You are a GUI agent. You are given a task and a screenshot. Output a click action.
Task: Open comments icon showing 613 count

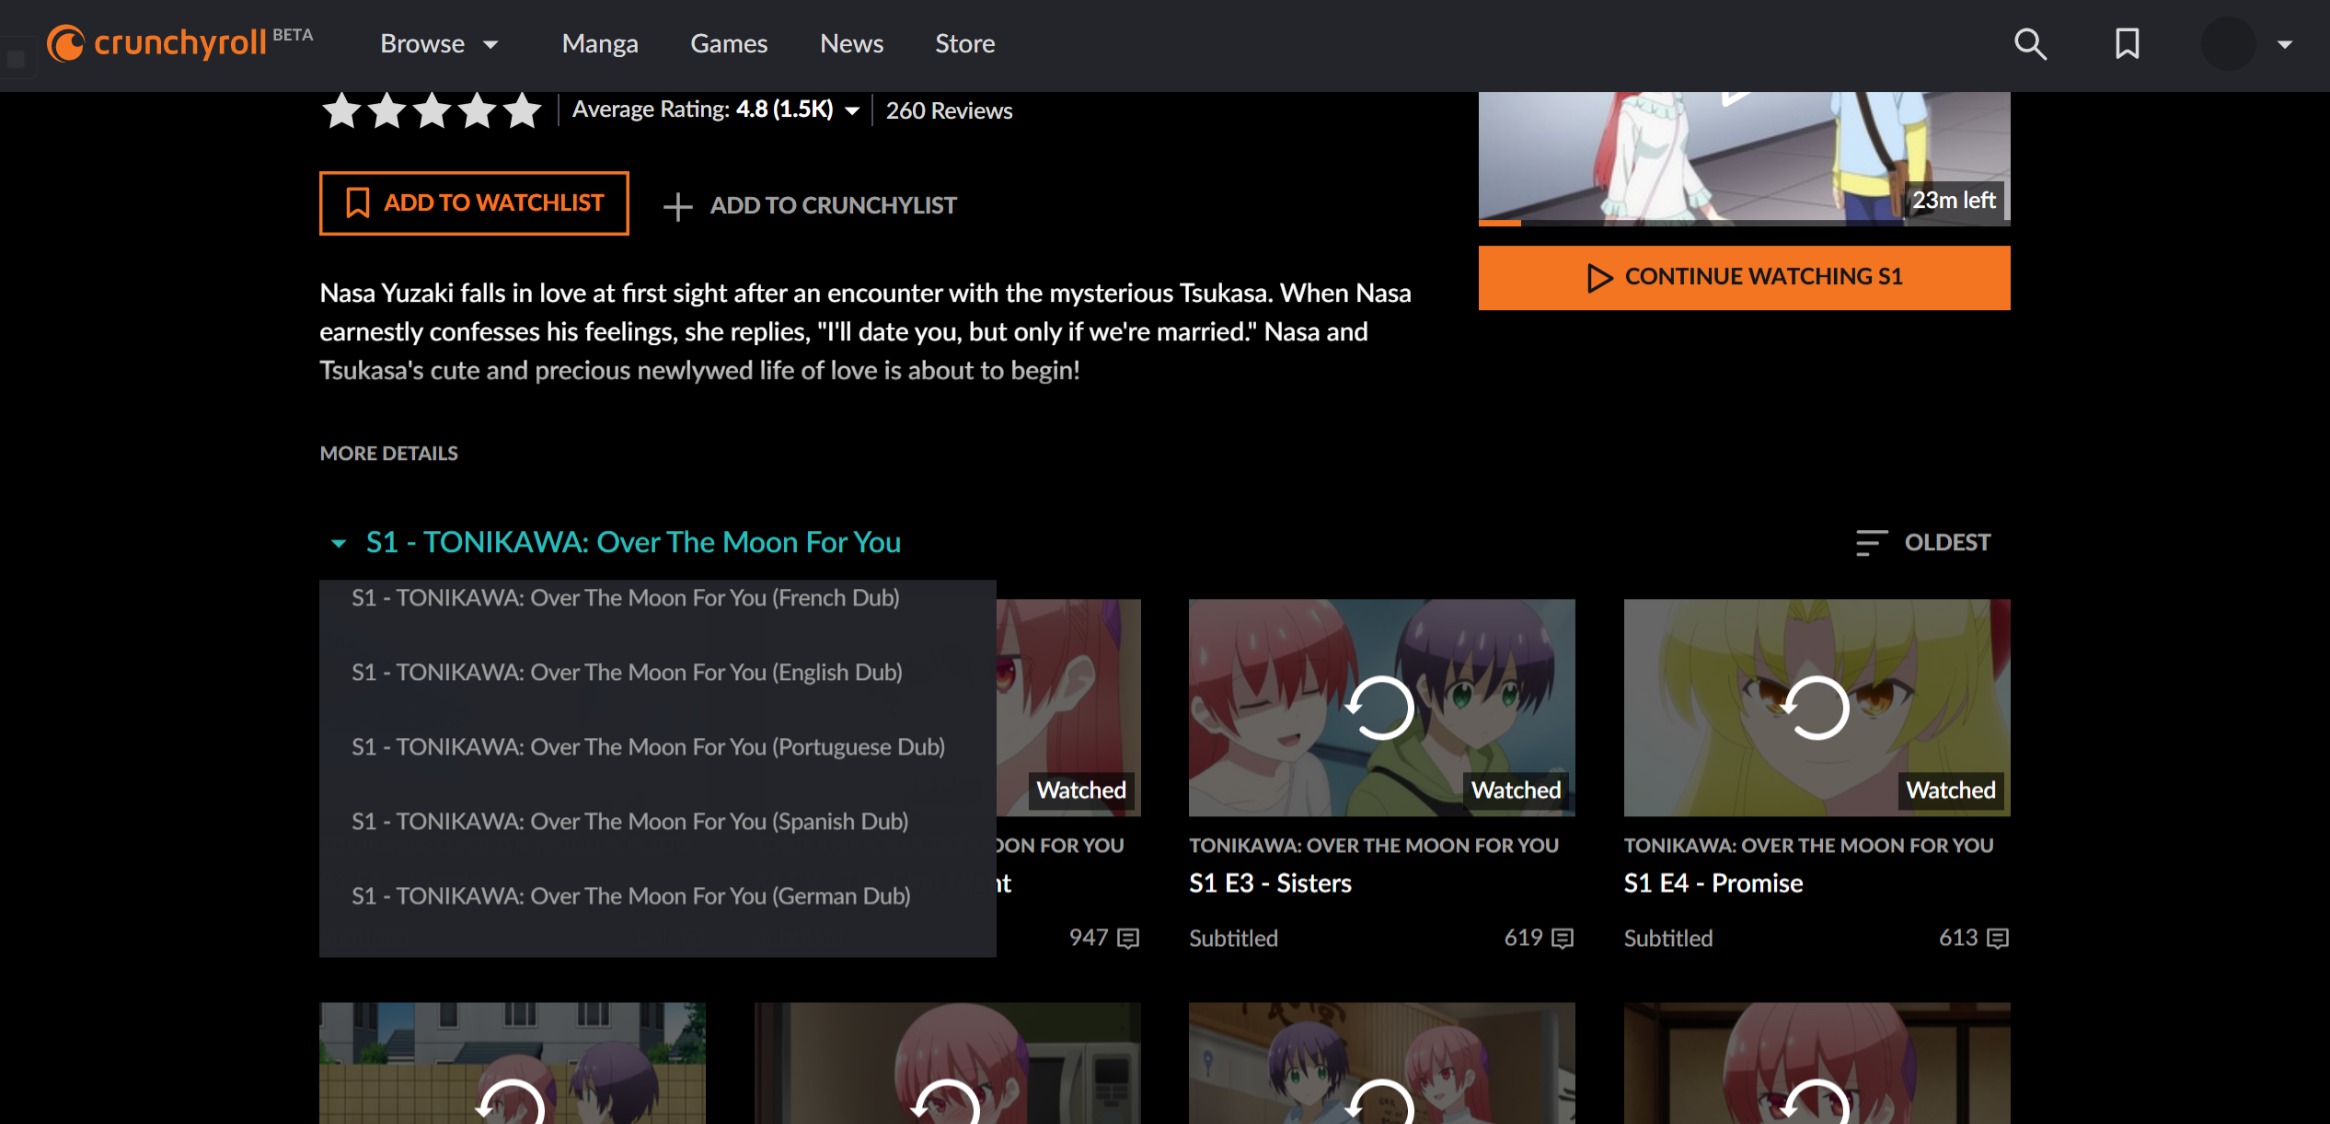[x=1997, y=938]
